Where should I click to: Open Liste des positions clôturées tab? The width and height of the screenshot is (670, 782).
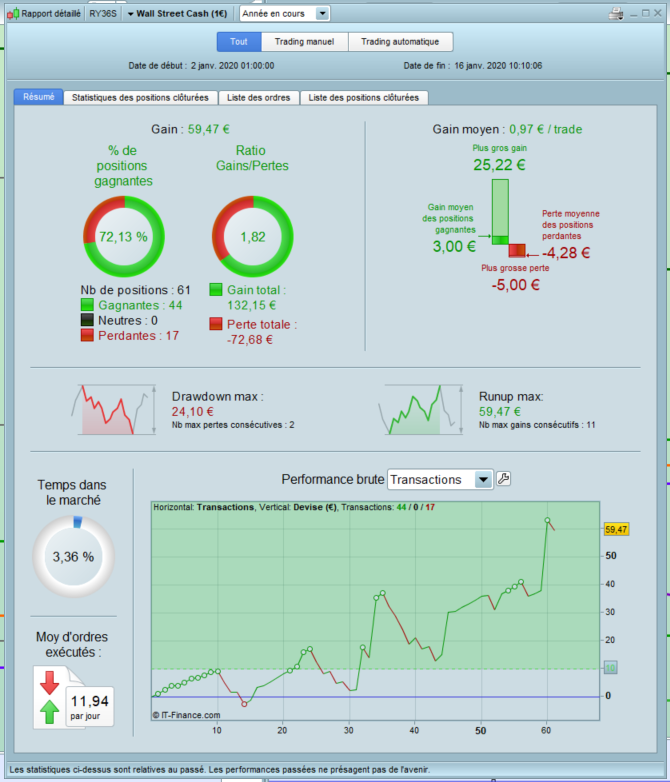[x=364, y=98]
